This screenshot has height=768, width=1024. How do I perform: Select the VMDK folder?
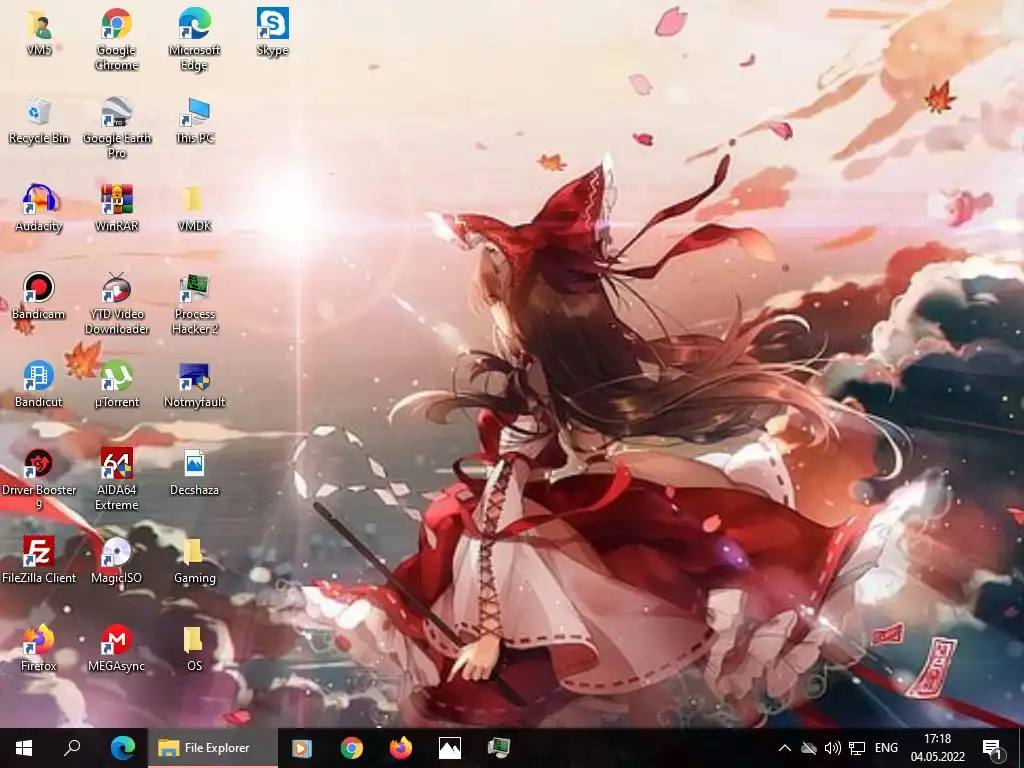coord(195,208)
